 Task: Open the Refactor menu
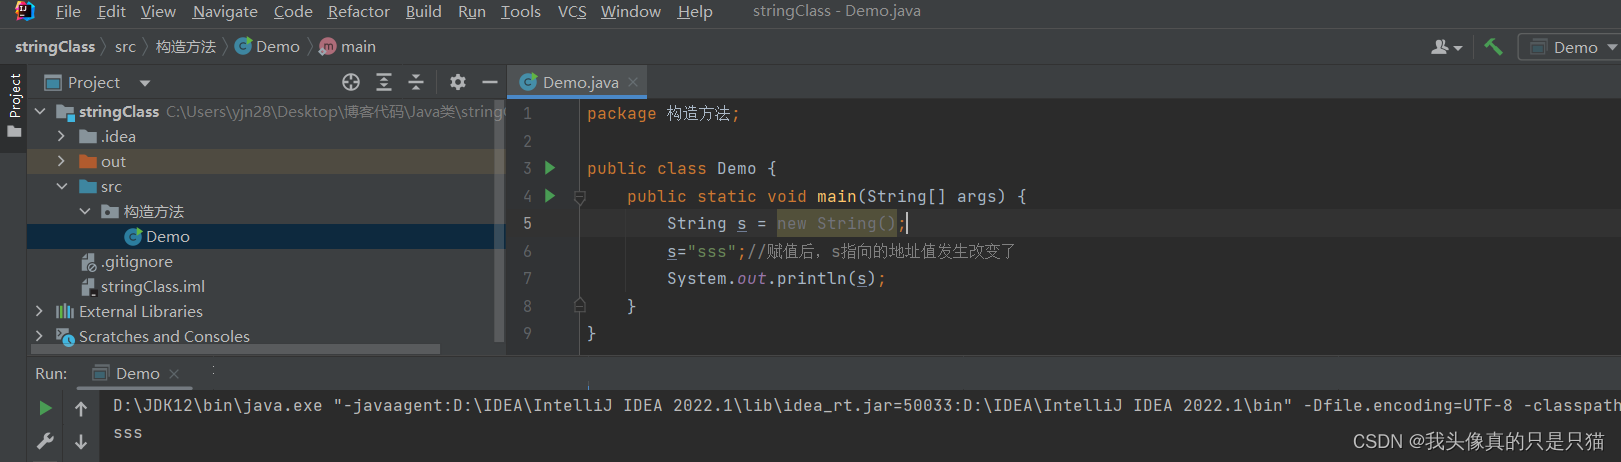[x=359, y=11]
